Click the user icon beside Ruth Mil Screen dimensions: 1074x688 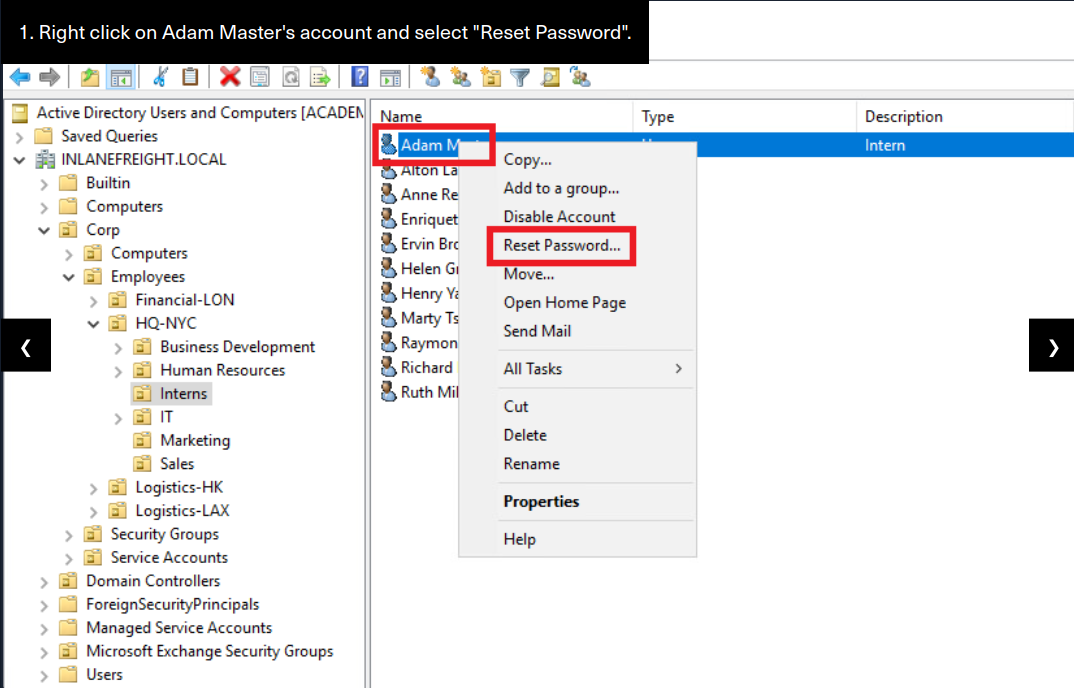point(388,392)
